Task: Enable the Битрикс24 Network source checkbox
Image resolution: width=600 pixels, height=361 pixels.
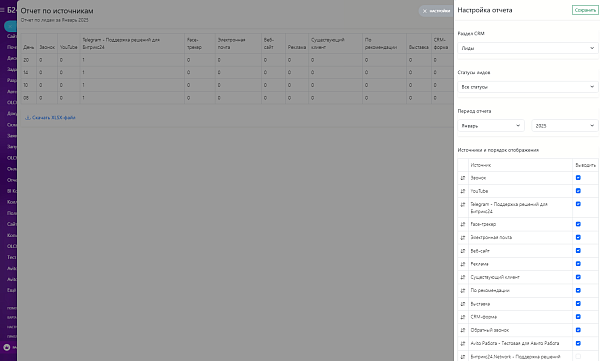Action: coord(578,356)
